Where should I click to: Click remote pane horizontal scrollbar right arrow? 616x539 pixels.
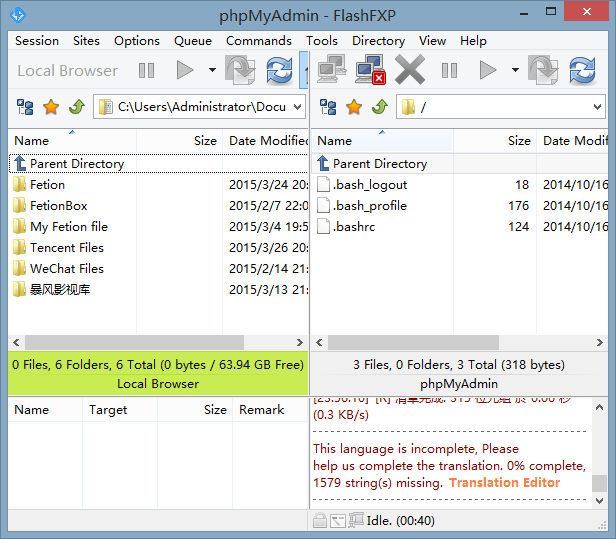click(600, 343)
